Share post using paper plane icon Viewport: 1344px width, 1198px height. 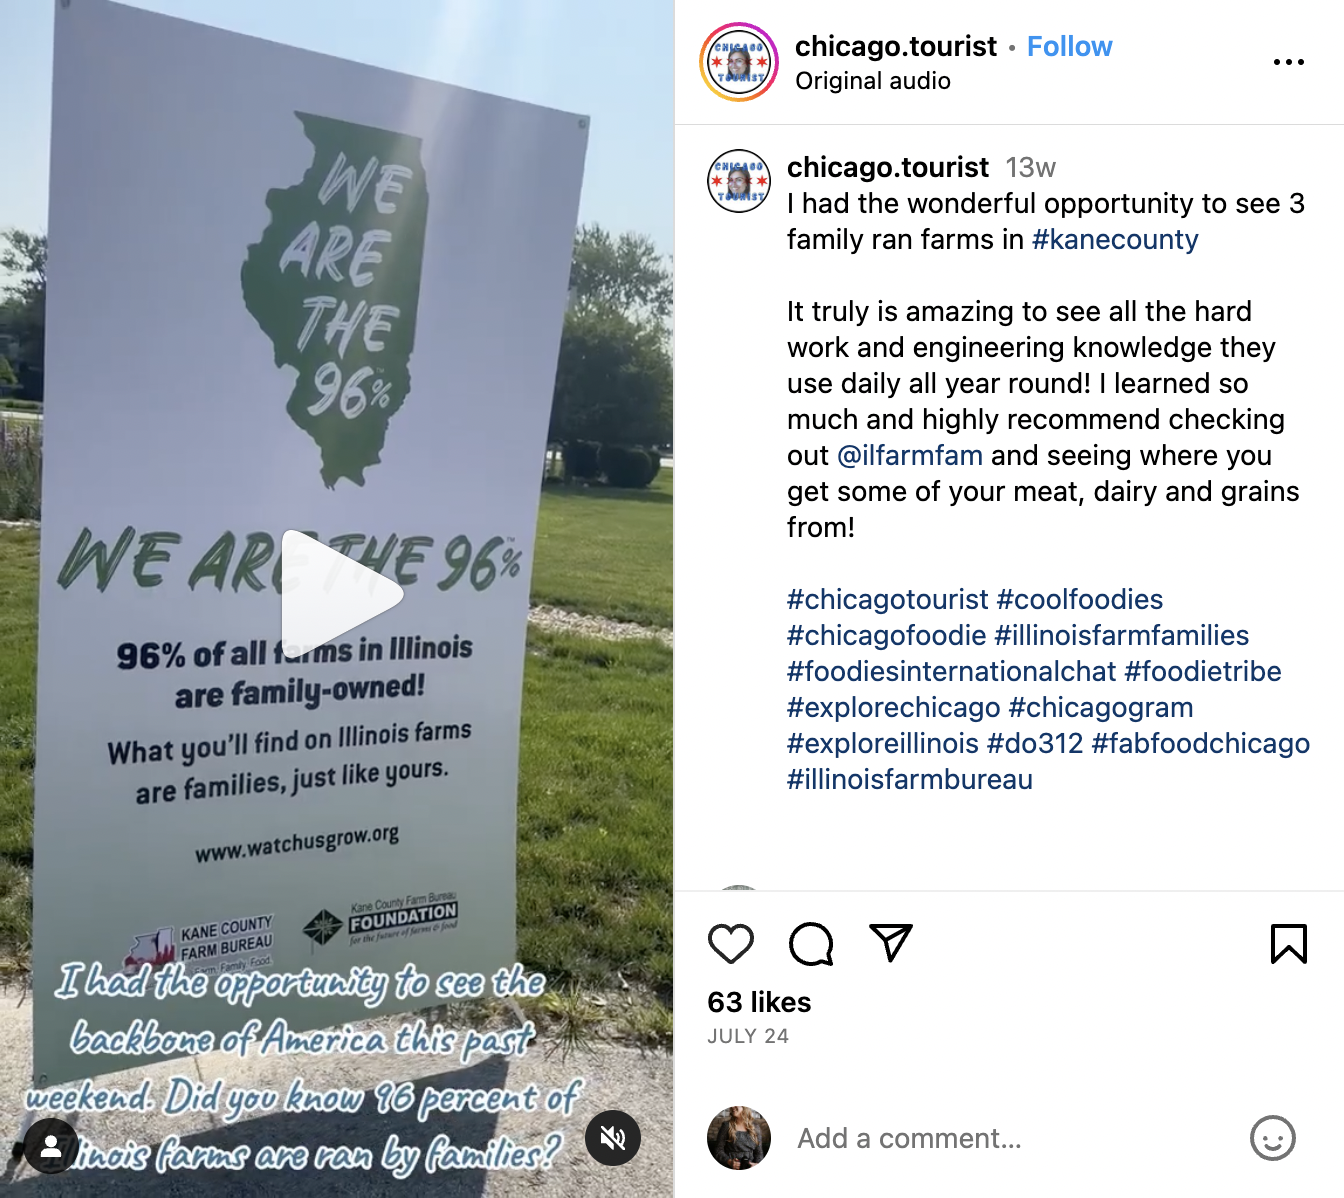pyautogui.click(x=891, y=943)
